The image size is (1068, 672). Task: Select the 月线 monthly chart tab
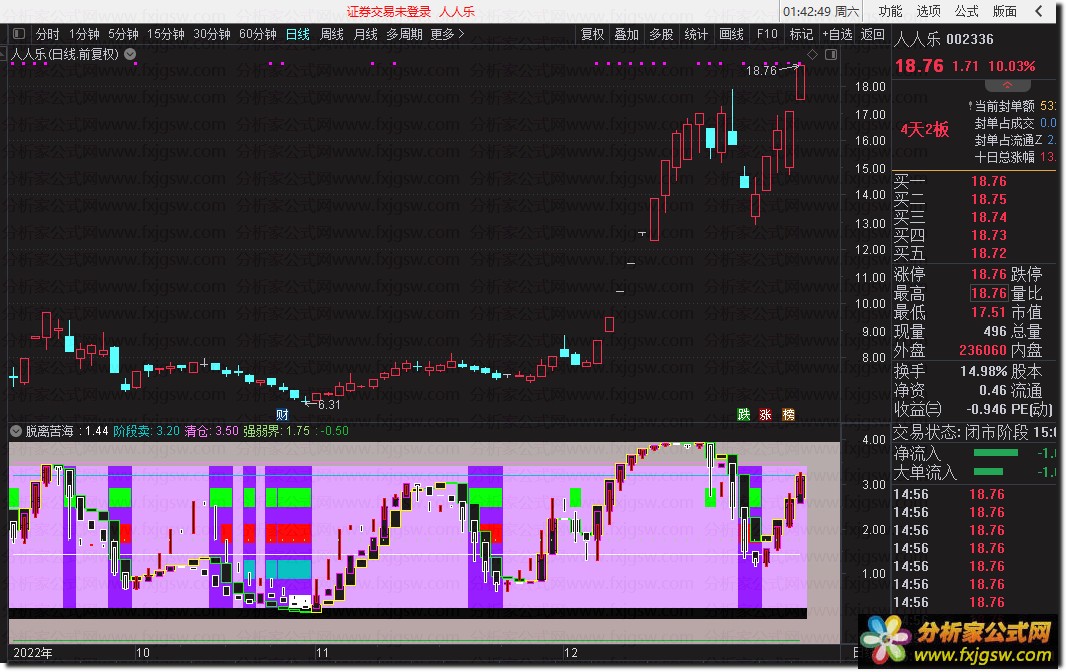coord(366,33)
